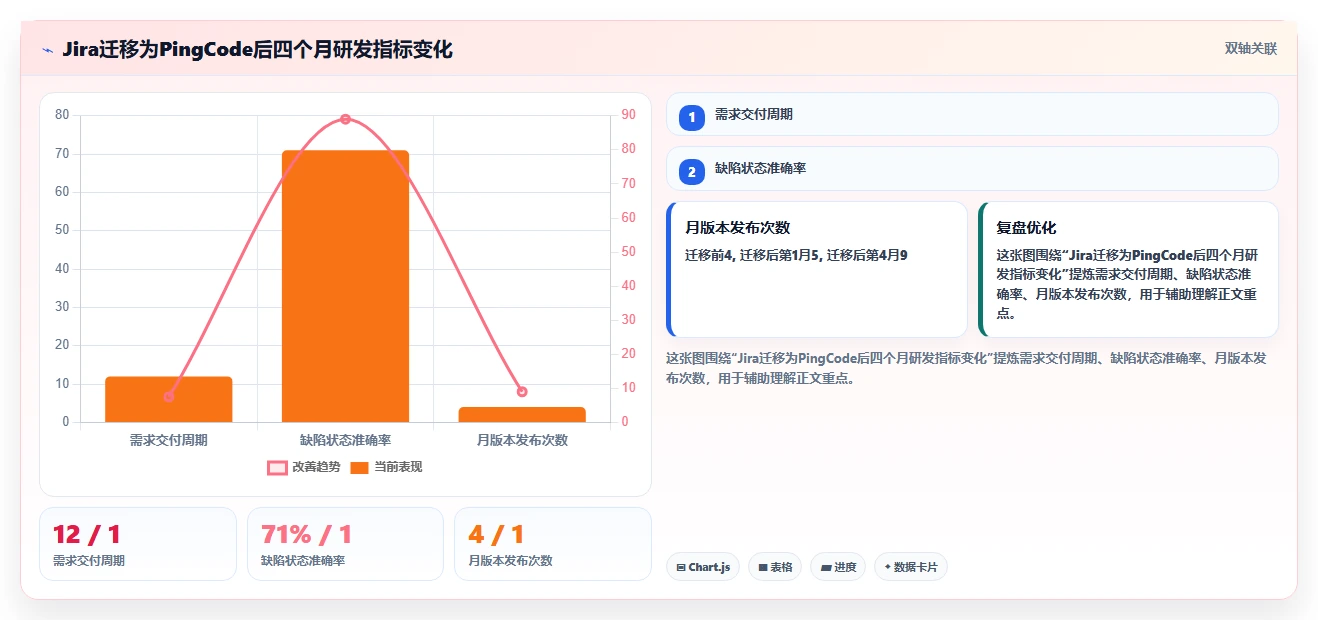Click the x-axis label 月版本发布次数
This screenshot has width=1318, height=620.
tap(522, 440)
